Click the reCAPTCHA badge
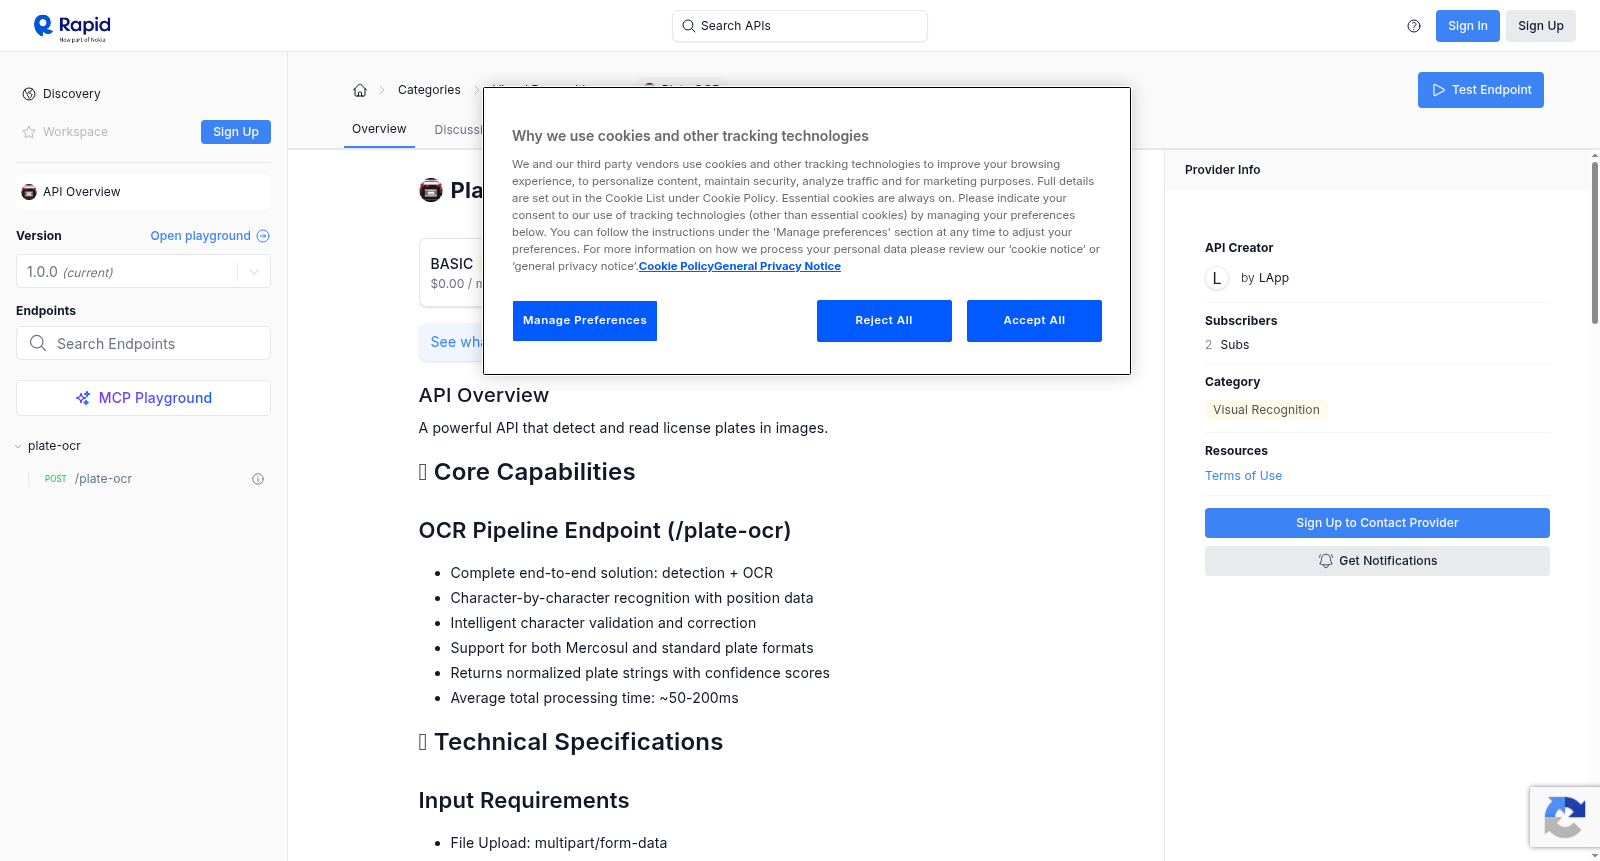1600x861 pixels. (1565, 817)
